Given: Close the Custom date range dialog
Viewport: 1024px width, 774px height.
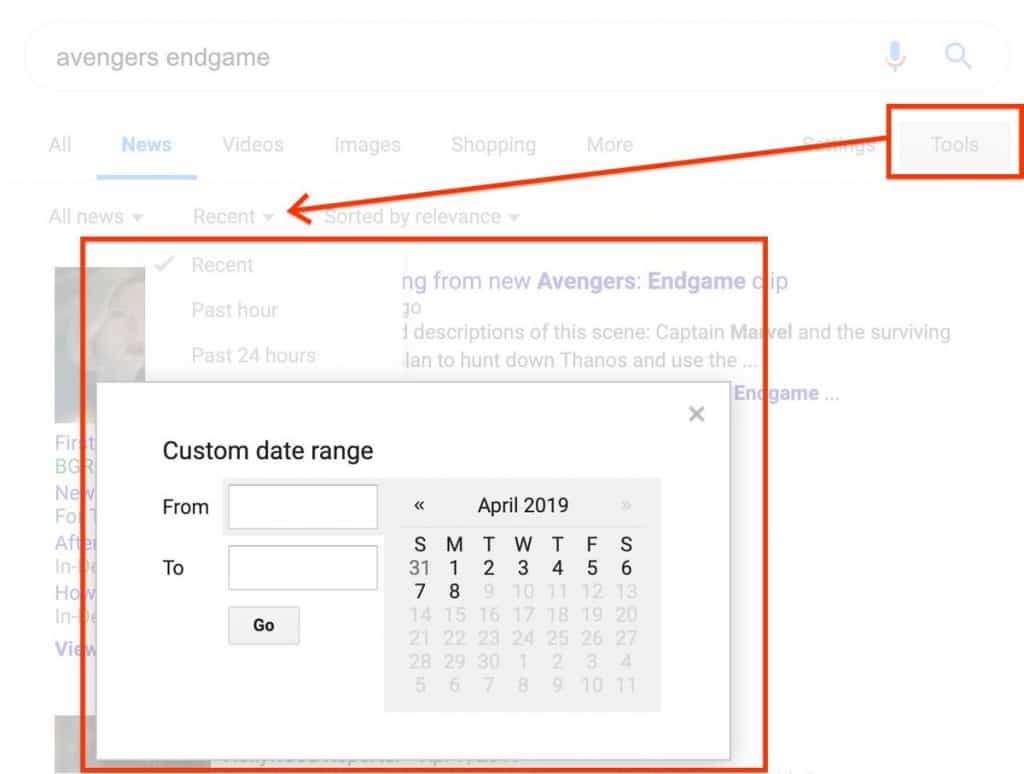Looking at the screenshot, I should (697, 414).
